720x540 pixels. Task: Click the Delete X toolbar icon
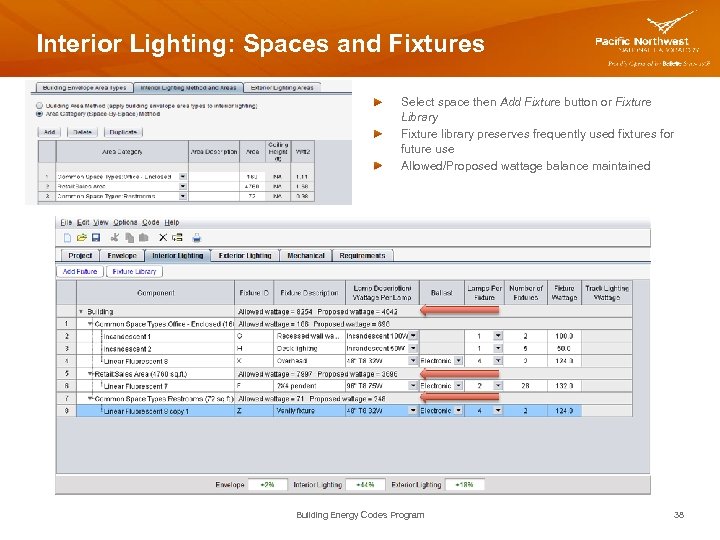[163, 237]
